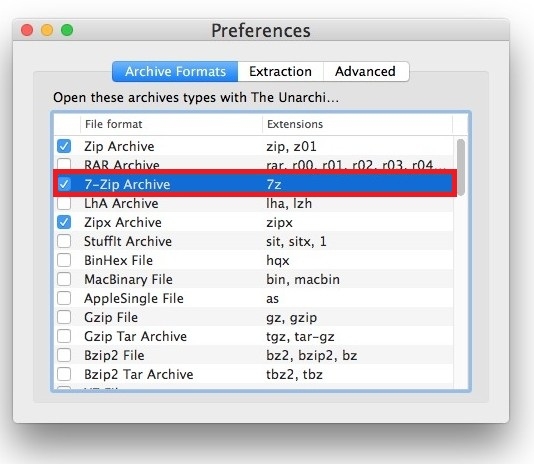Check the Bzip2 File box
The image size is (534, 464).
point(64,355)
